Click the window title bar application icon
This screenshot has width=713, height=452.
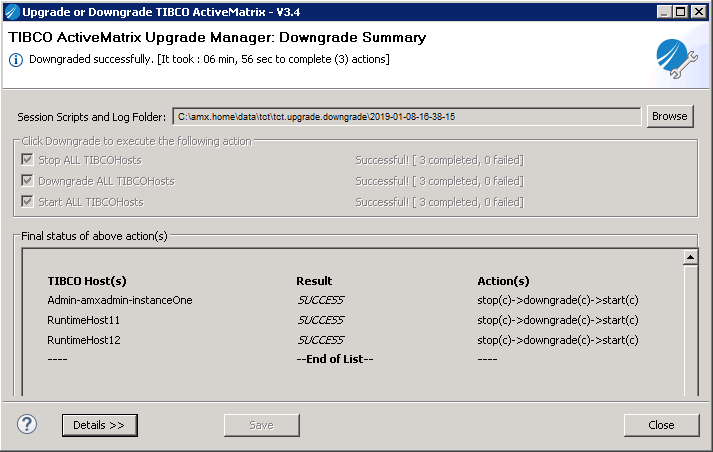pyautogui.click(x=12, y=11)
